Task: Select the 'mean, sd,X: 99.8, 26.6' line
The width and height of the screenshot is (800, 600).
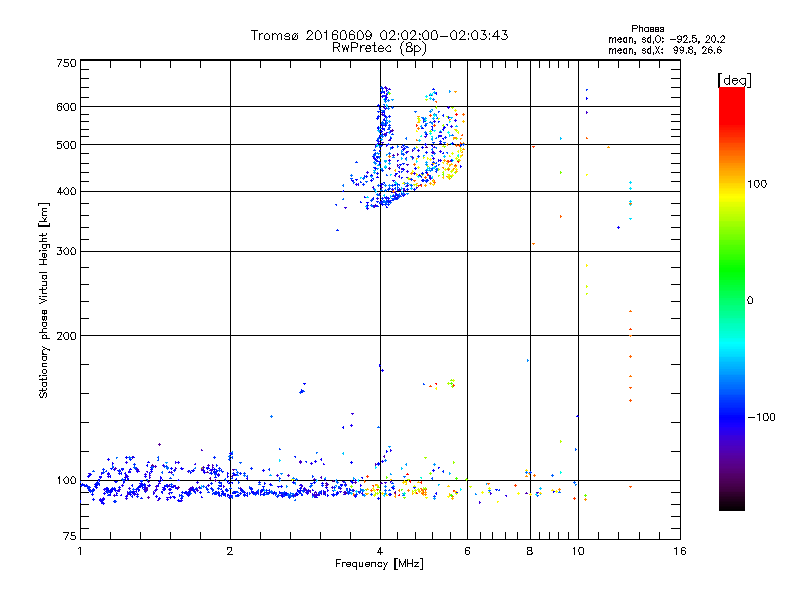Action: [665, 50]
